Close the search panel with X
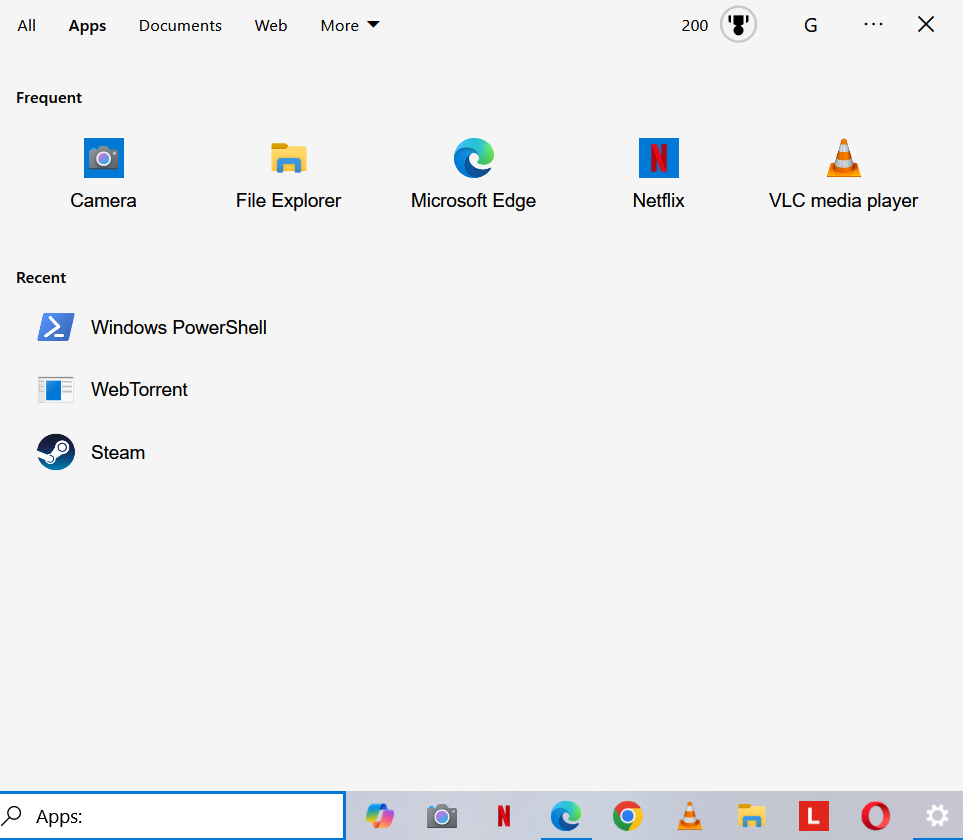 click(x=926, y=25)
